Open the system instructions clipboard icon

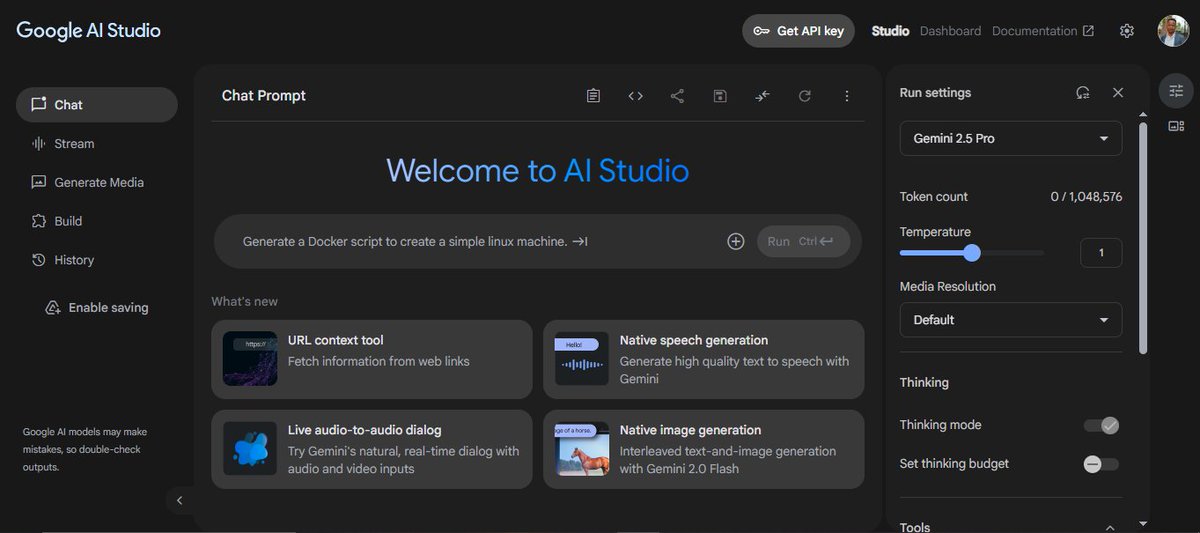click(593, 96)
